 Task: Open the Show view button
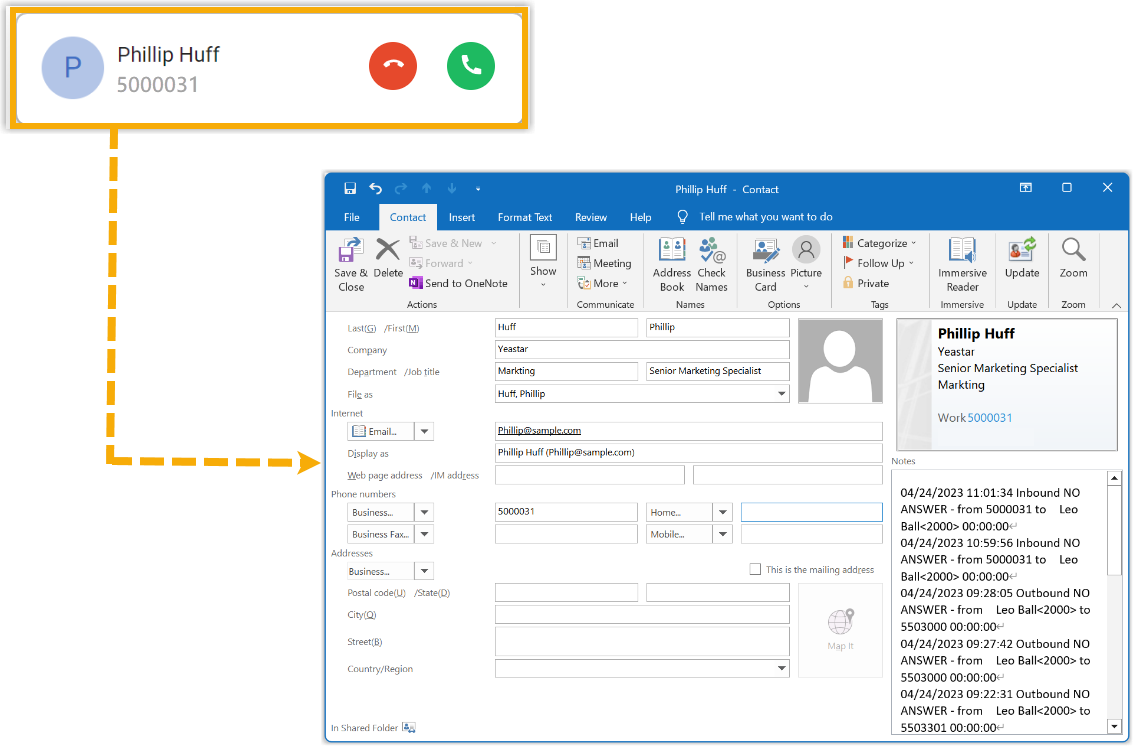[x=543, y=261]
